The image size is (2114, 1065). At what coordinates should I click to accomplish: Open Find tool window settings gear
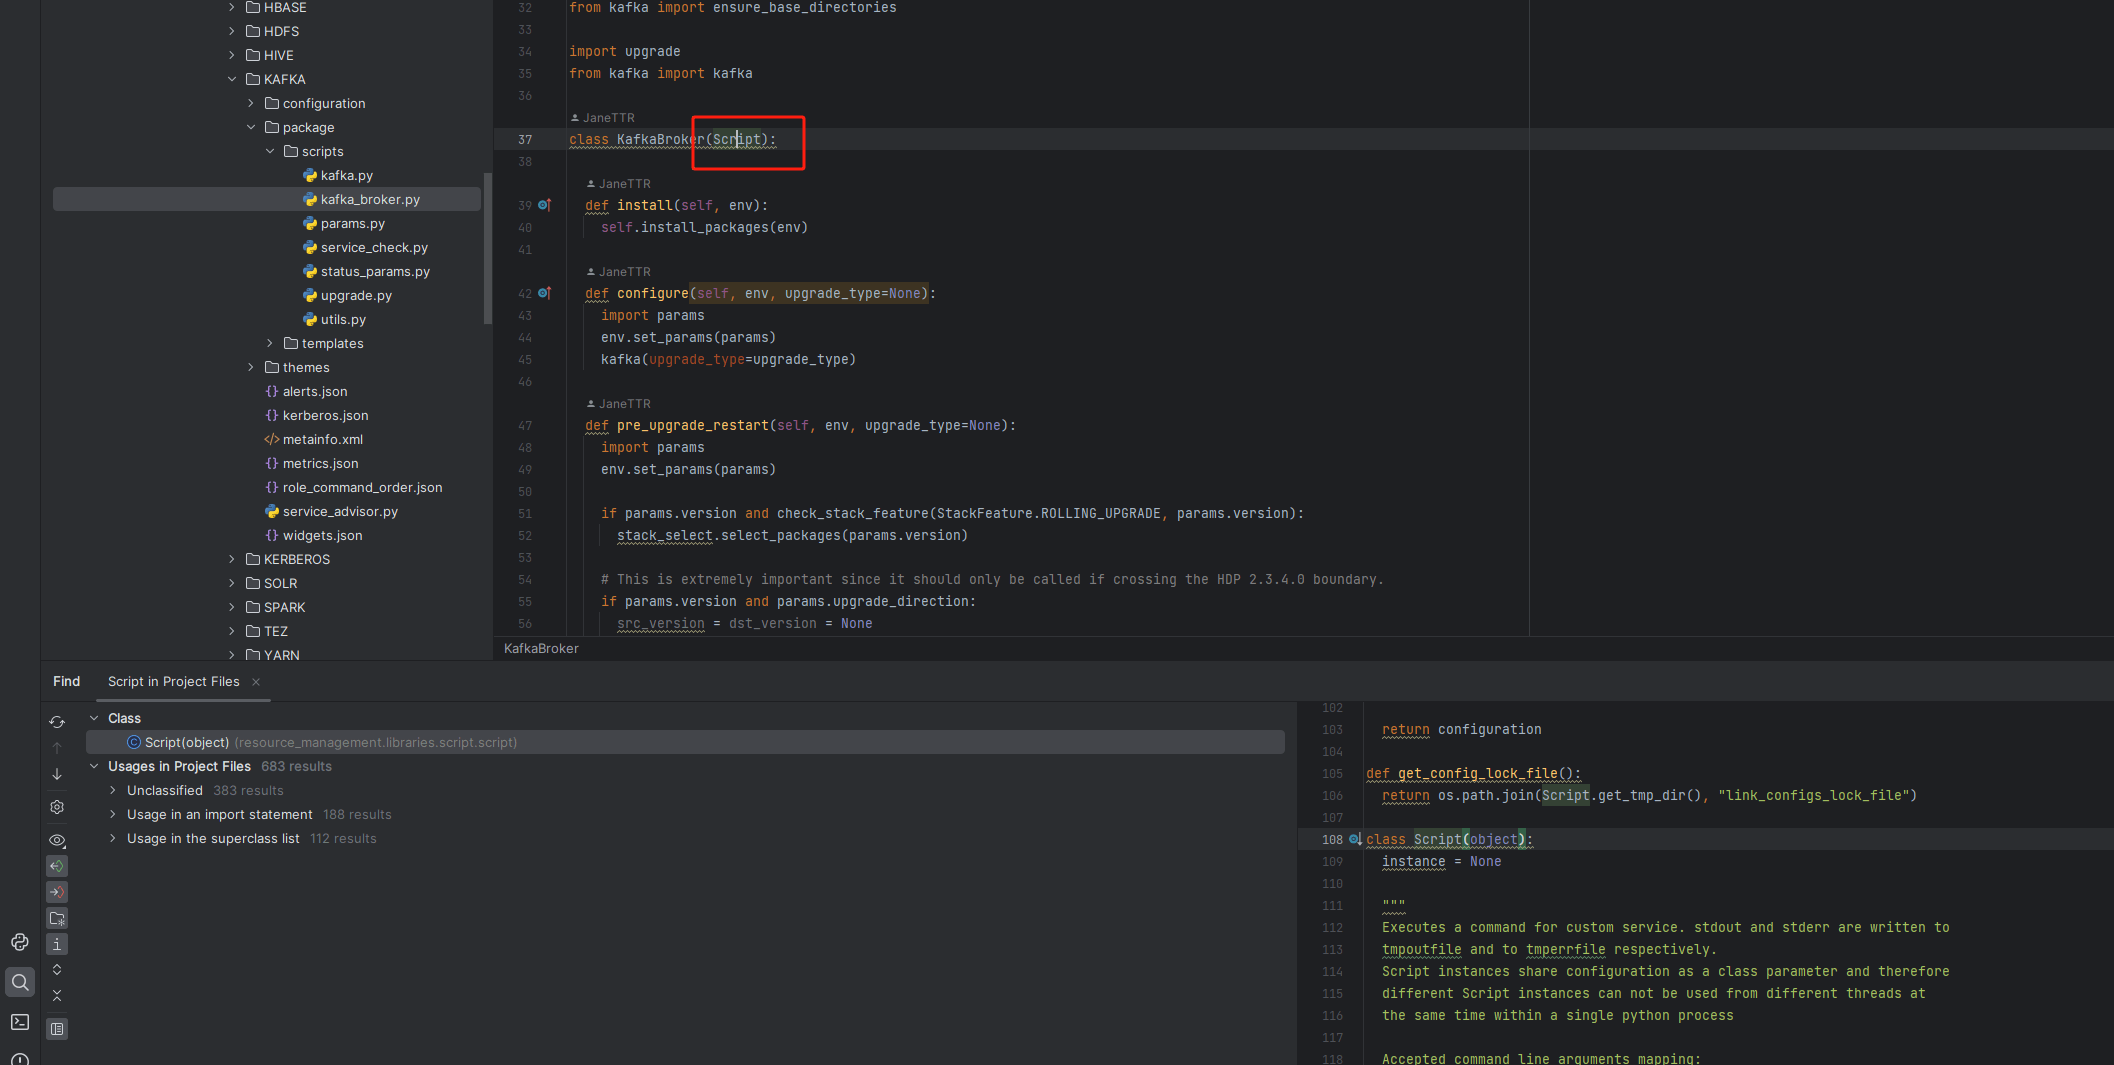(x=57, y=807)
